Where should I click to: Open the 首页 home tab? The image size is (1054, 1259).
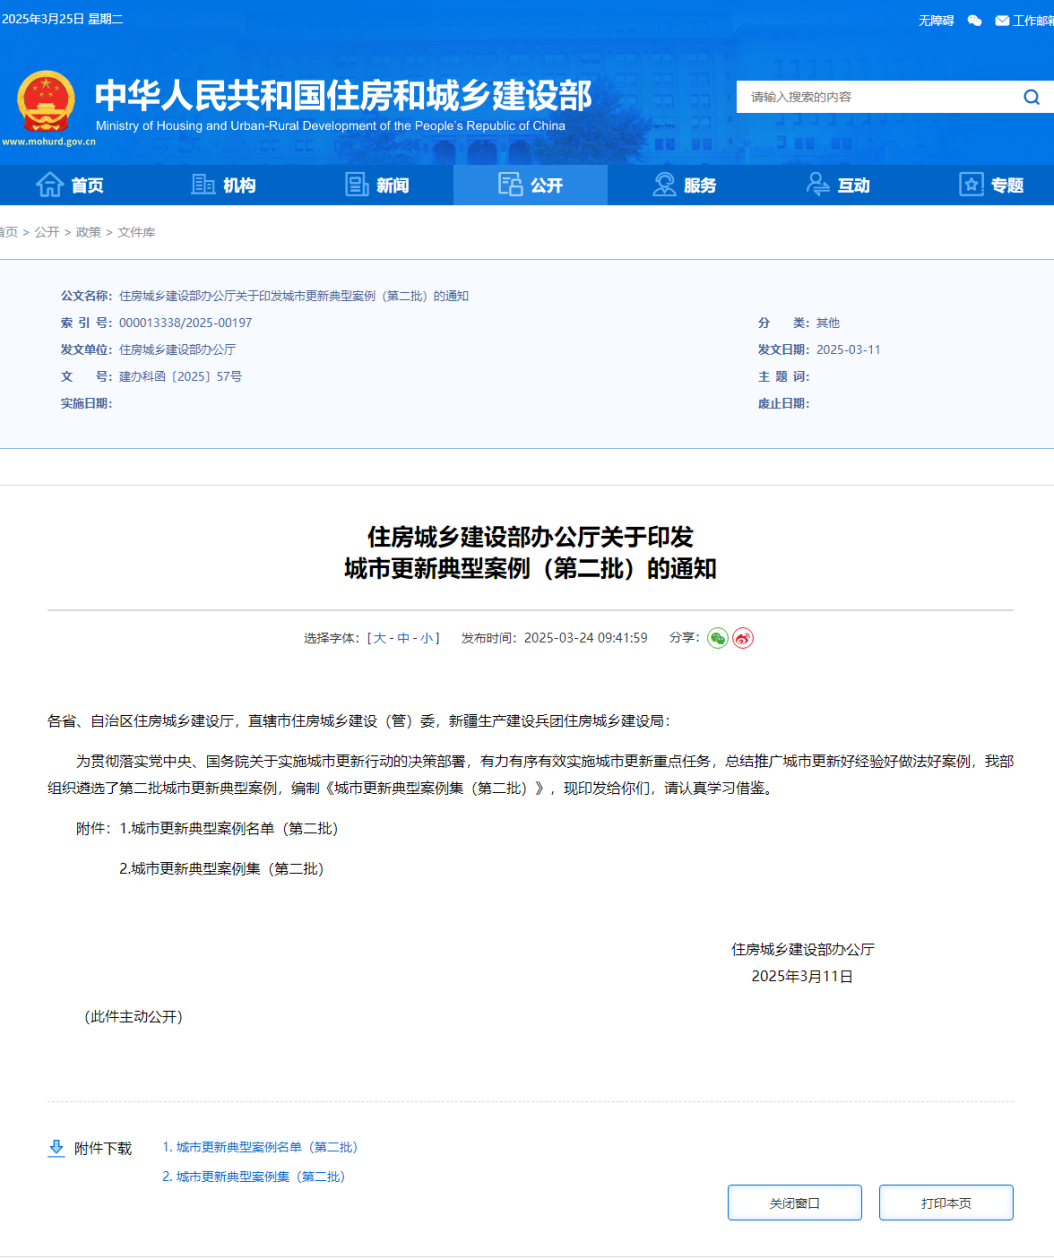click(70, 185)
